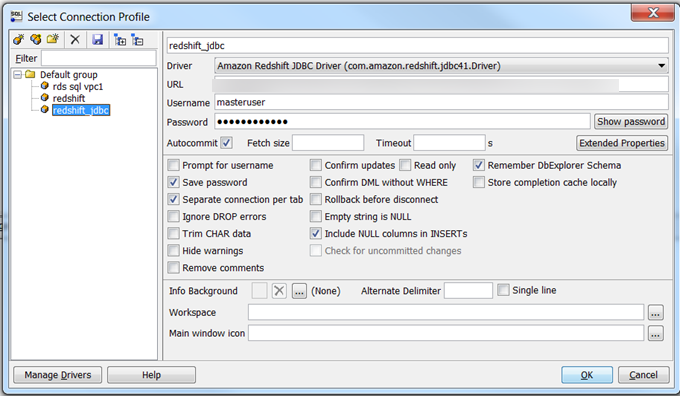Viewport: 680px width, 396px height.
Task: Copy the current profile icon
Action: 36,40
